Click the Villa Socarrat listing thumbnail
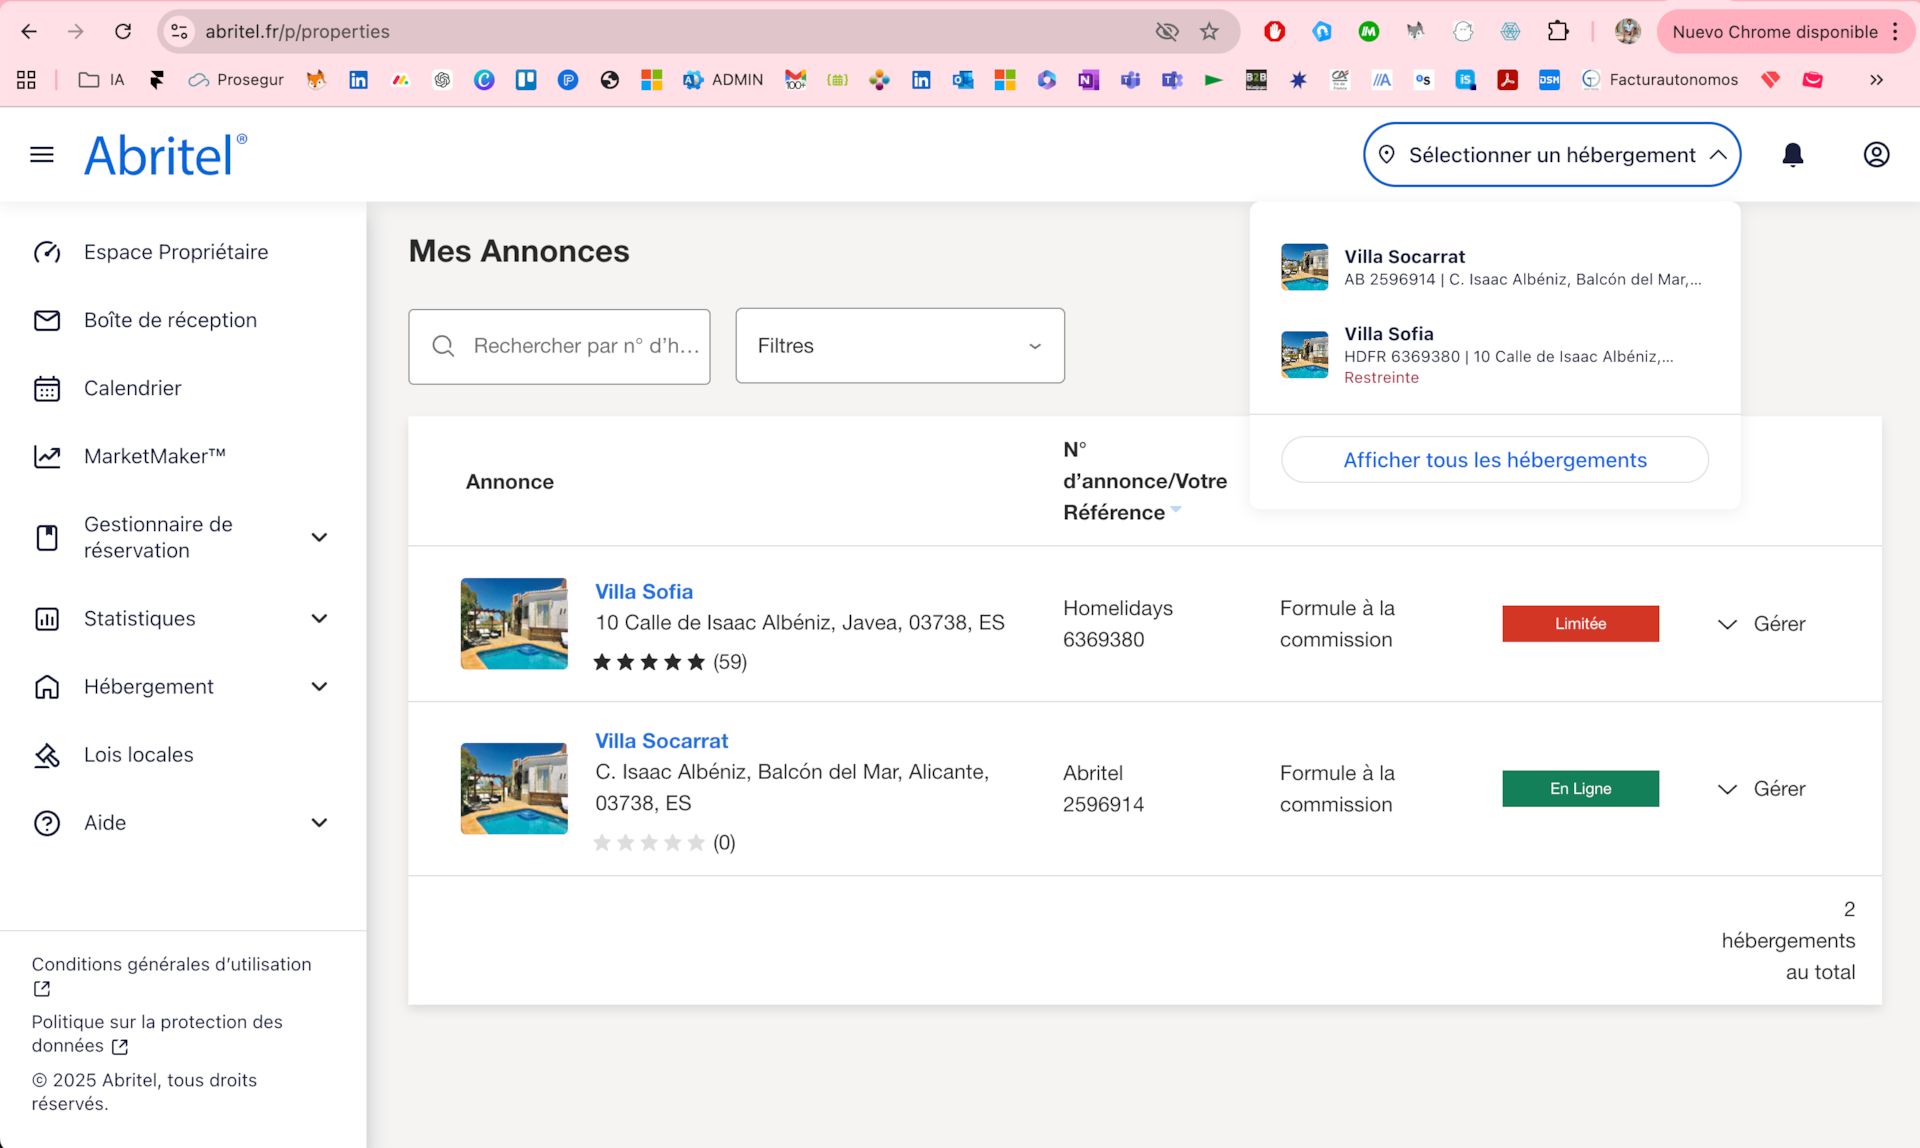1920x1148 pixels. 514,789
